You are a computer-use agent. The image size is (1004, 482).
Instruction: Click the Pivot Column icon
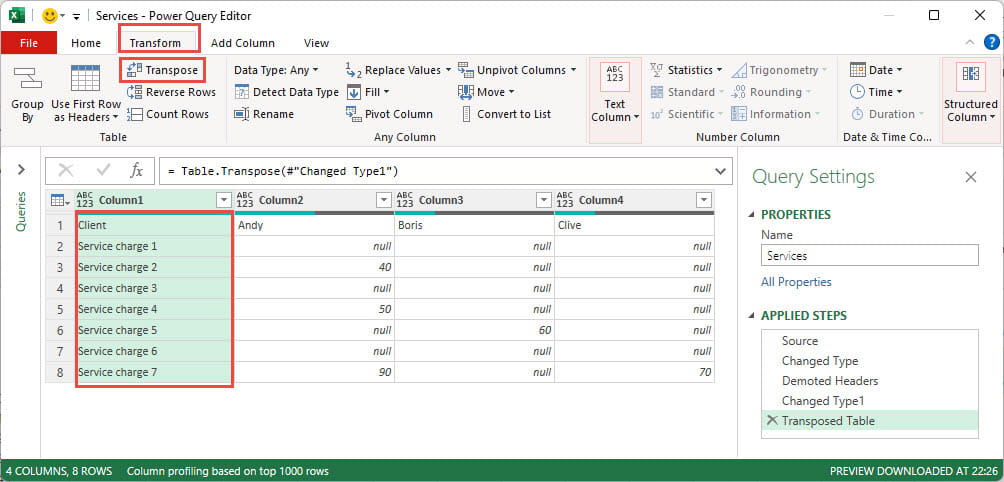click(x=353, y=114)
